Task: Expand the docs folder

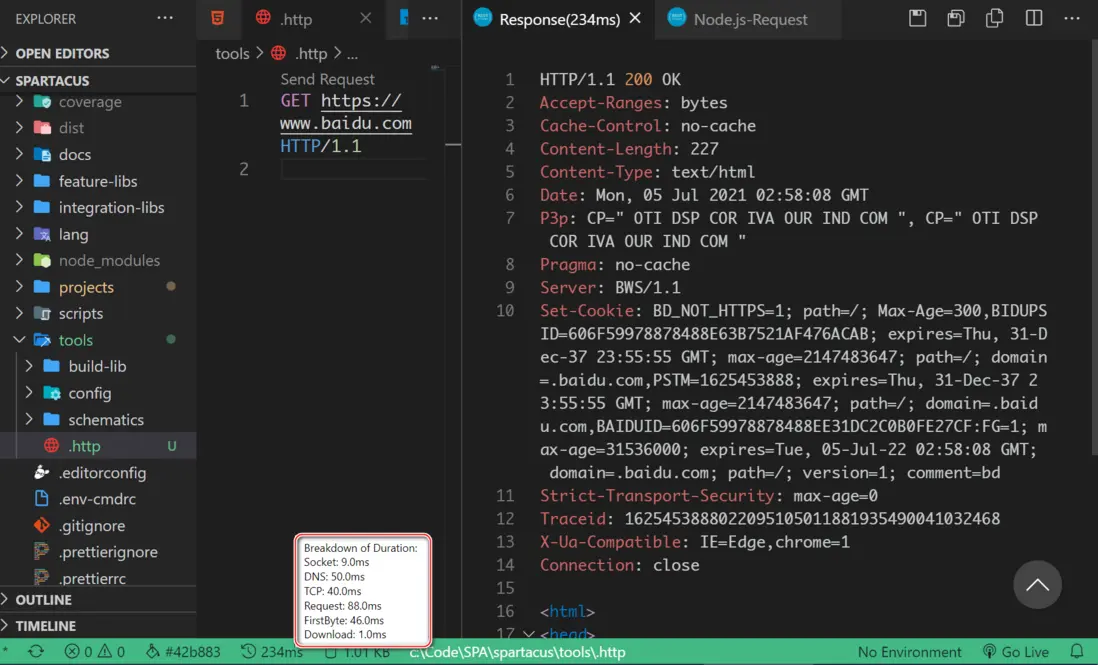Action: coord(98,154)
